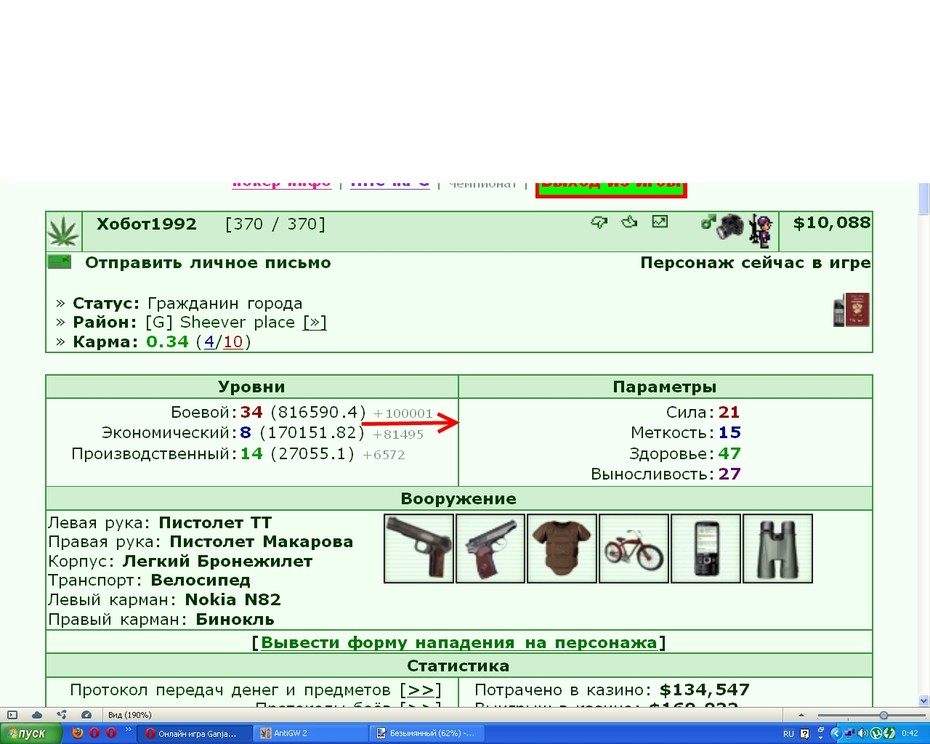The width and height of the screenshot is (930, 744).
Task: Open the Nokia N82 phone image
Action: click(706, 549)
